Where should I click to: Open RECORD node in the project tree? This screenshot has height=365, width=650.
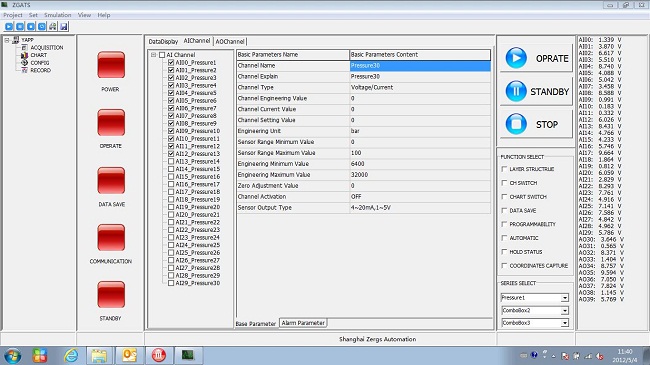(x=40, y=71)
